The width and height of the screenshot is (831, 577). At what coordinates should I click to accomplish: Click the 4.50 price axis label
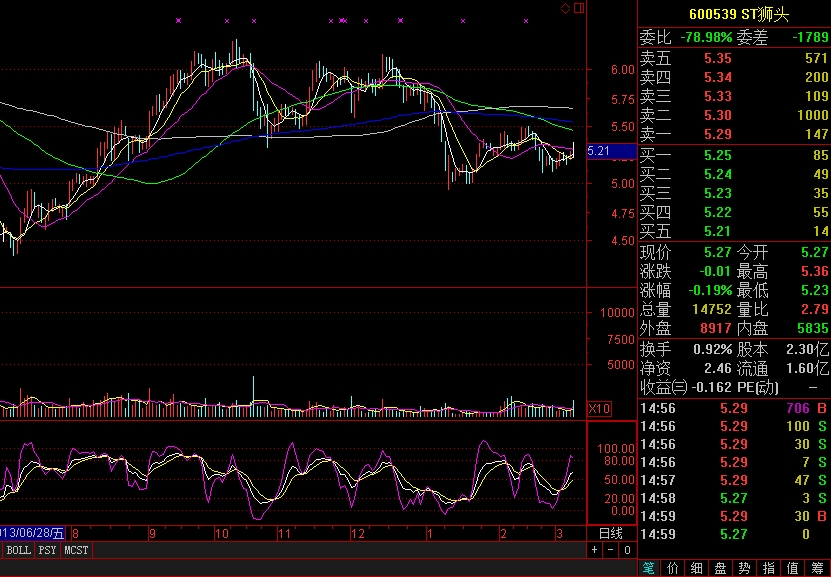click(x=623, y=241)
